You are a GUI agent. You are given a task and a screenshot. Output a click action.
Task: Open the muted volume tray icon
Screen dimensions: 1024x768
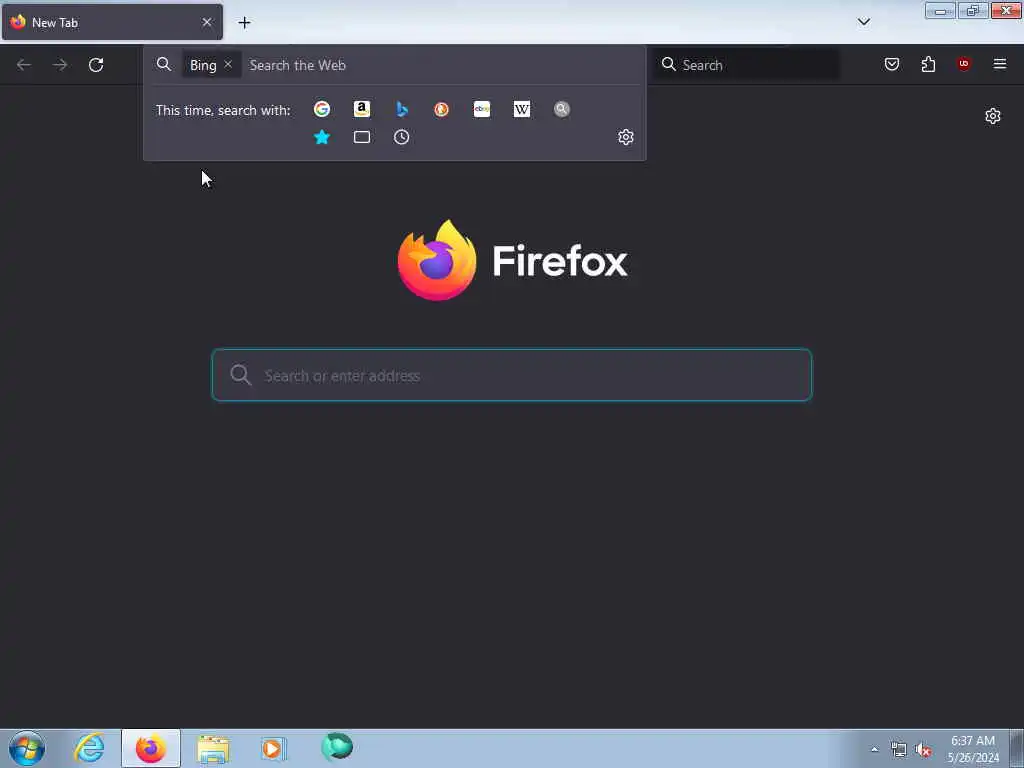point(923,750)
